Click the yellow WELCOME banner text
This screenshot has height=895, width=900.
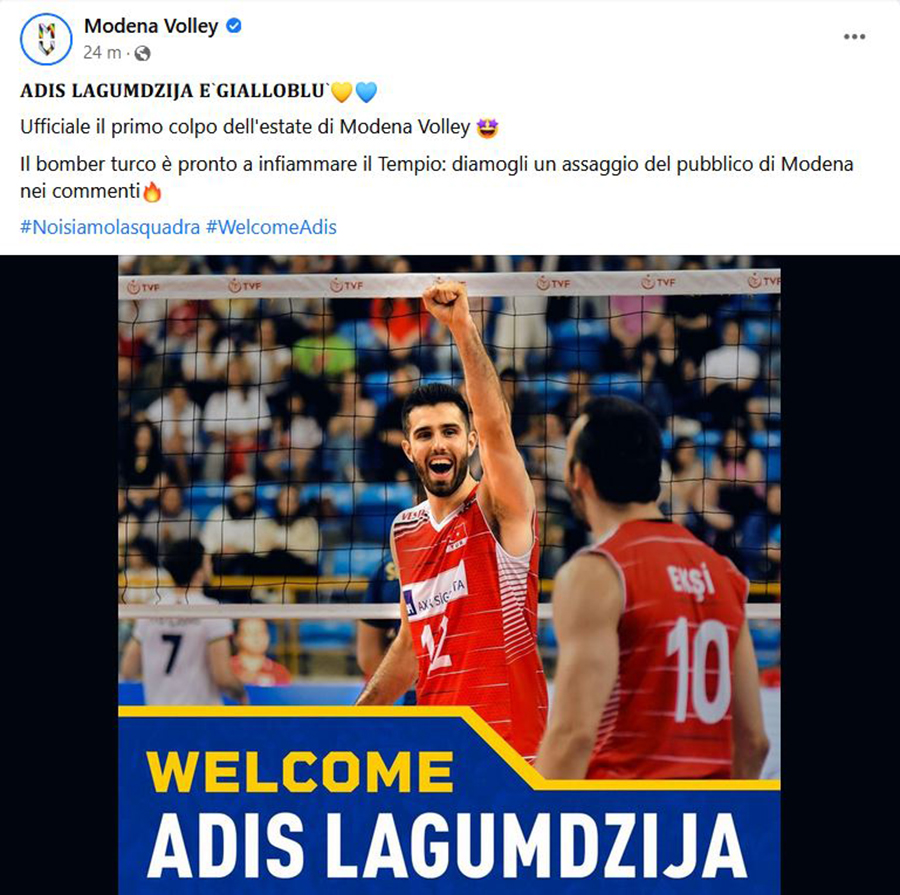[300, 772]
